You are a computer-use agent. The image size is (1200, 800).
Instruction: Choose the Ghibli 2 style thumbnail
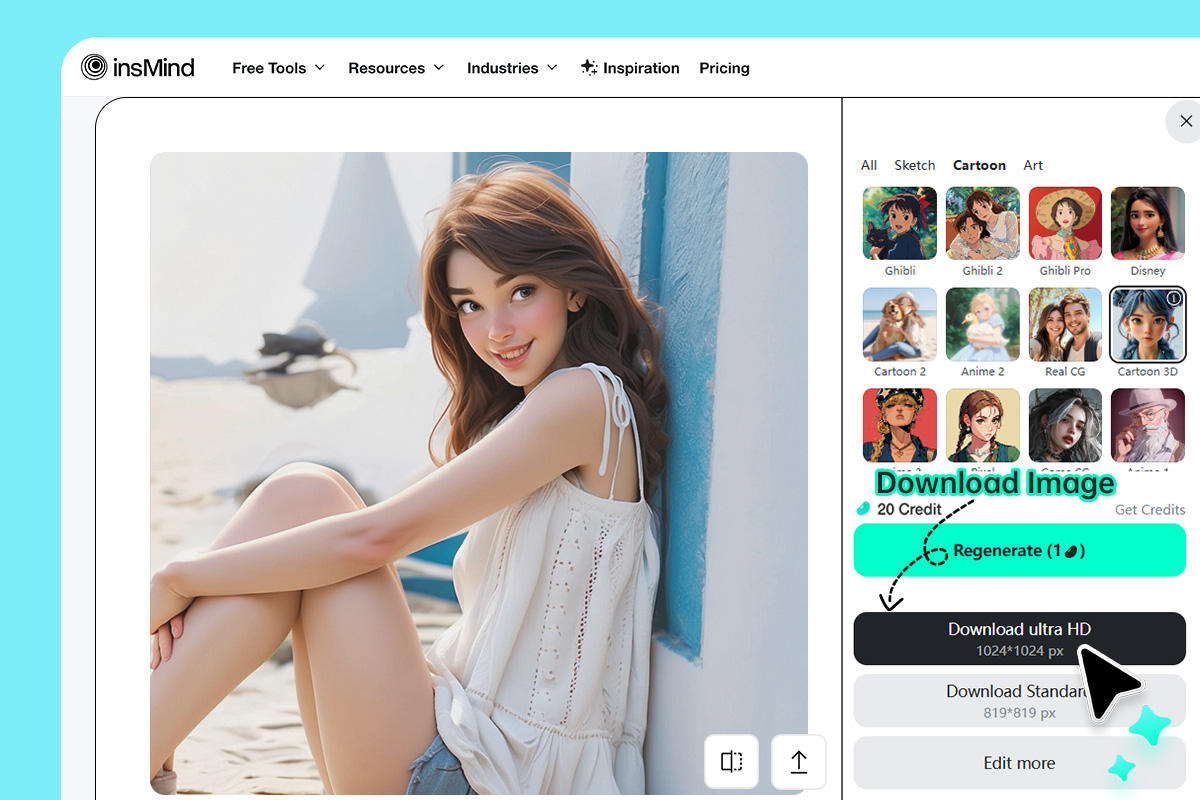tap(983, 223)
